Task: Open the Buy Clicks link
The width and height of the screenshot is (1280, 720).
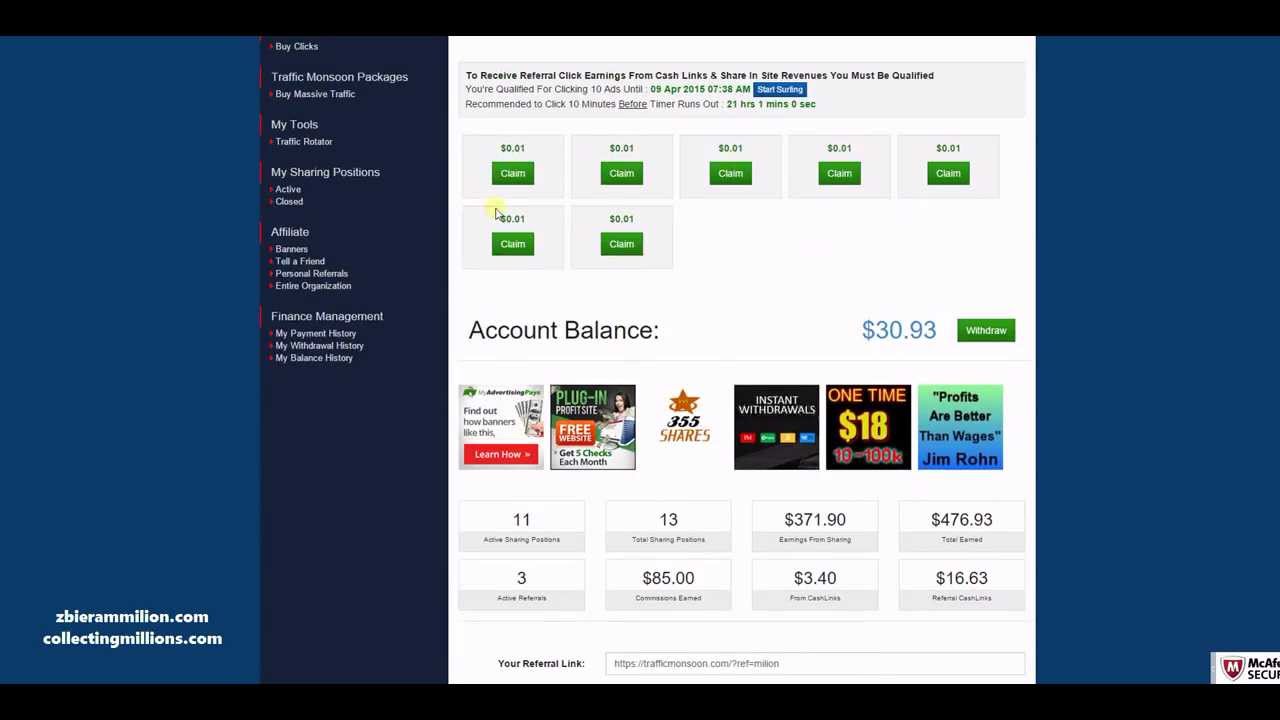Action: 296,47
